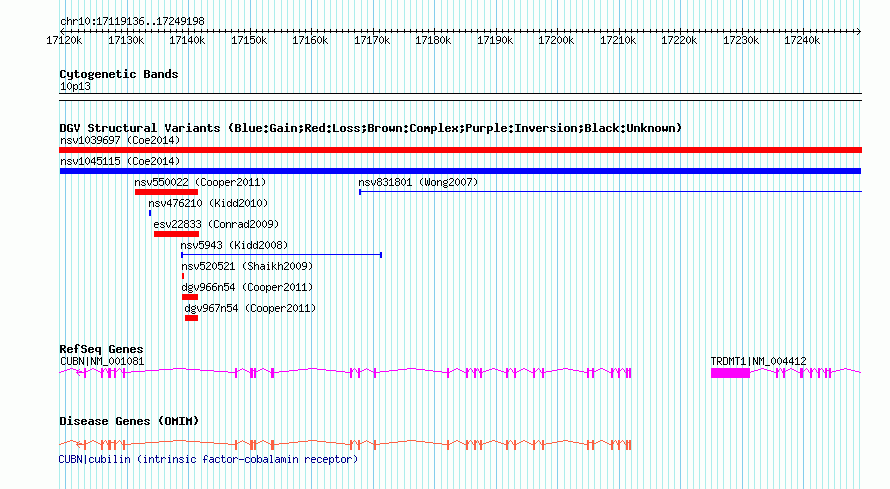Viewport: 890px width, 489px height.
Task: Open the CUBN|NM_001081 RefSeq gene label
Action: pos(102,361)
